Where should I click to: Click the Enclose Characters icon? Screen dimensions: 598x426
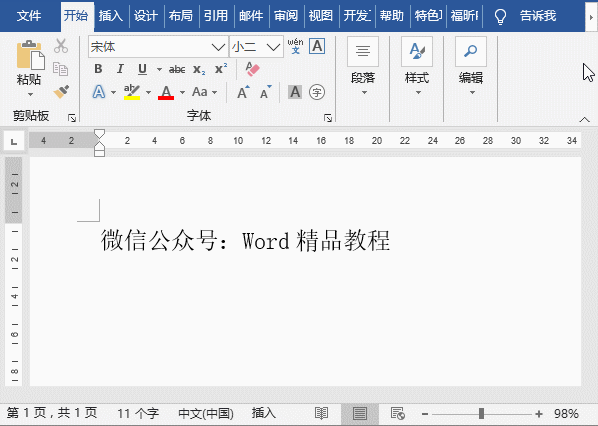(x=317, y=92)
